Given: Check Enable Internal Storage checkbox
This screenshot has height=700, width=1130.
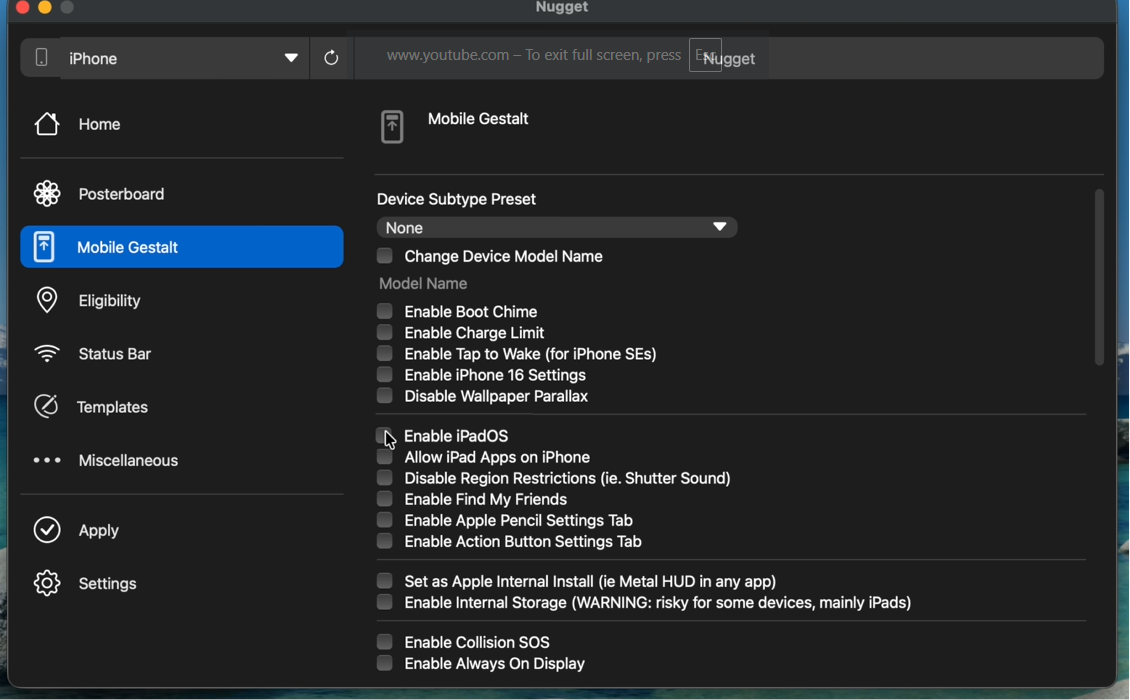Looking at the screenshot, I should [x=385, y=602].
